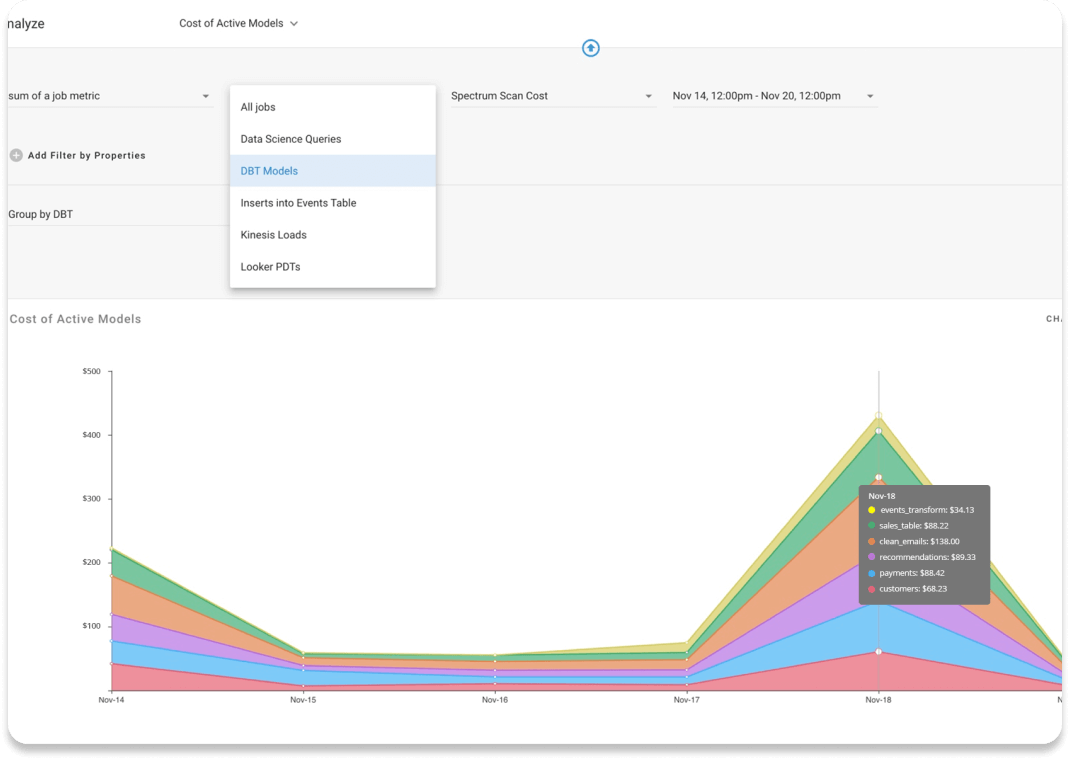Click the green sales_table legend dot
This screenshot has width=1070, height=760.
(x=872, y=525)
